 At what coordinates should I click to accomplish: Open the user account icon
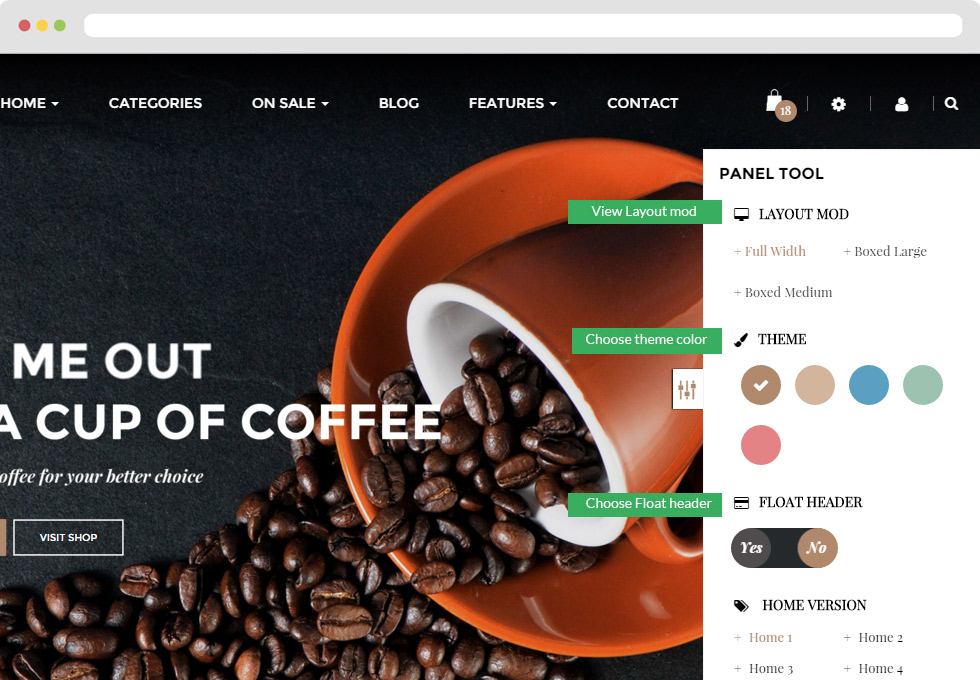pyautogui.click(x=901, y=104)
